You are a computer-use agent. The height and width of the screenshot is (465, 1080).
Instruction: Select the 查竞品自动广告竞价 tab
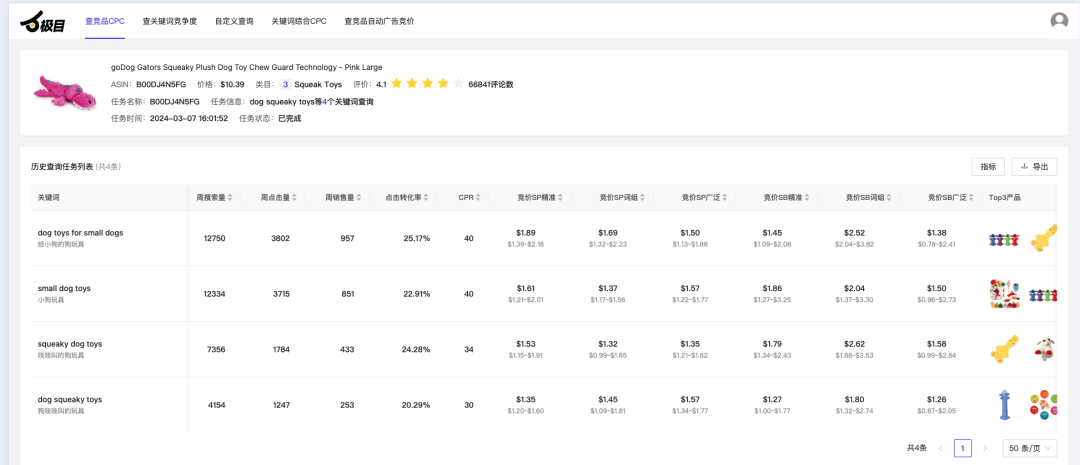pos(379,21)
